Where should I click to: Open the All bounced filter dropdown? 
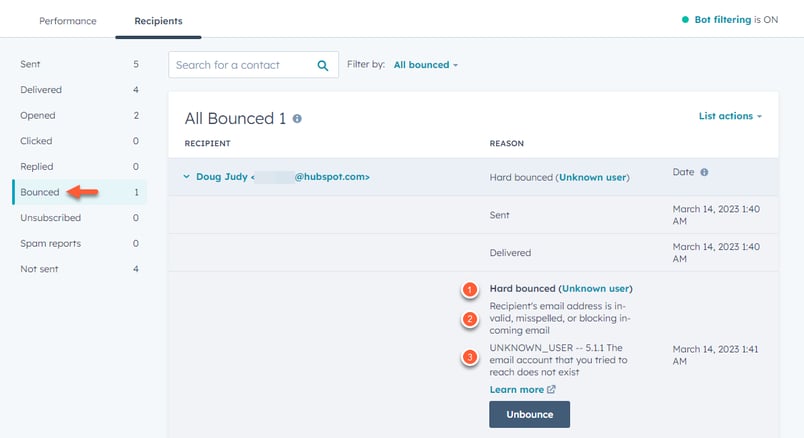pos(425,65)
